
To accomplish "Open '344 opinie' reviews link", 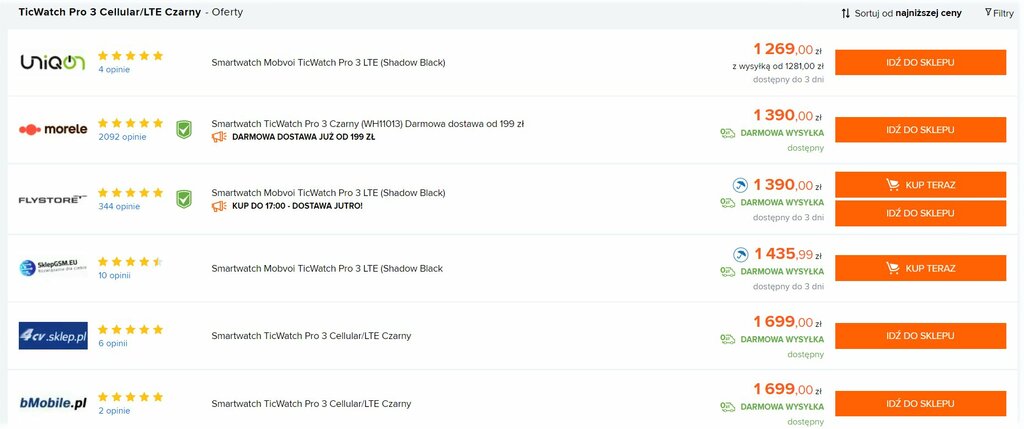I will coord(120,207).
